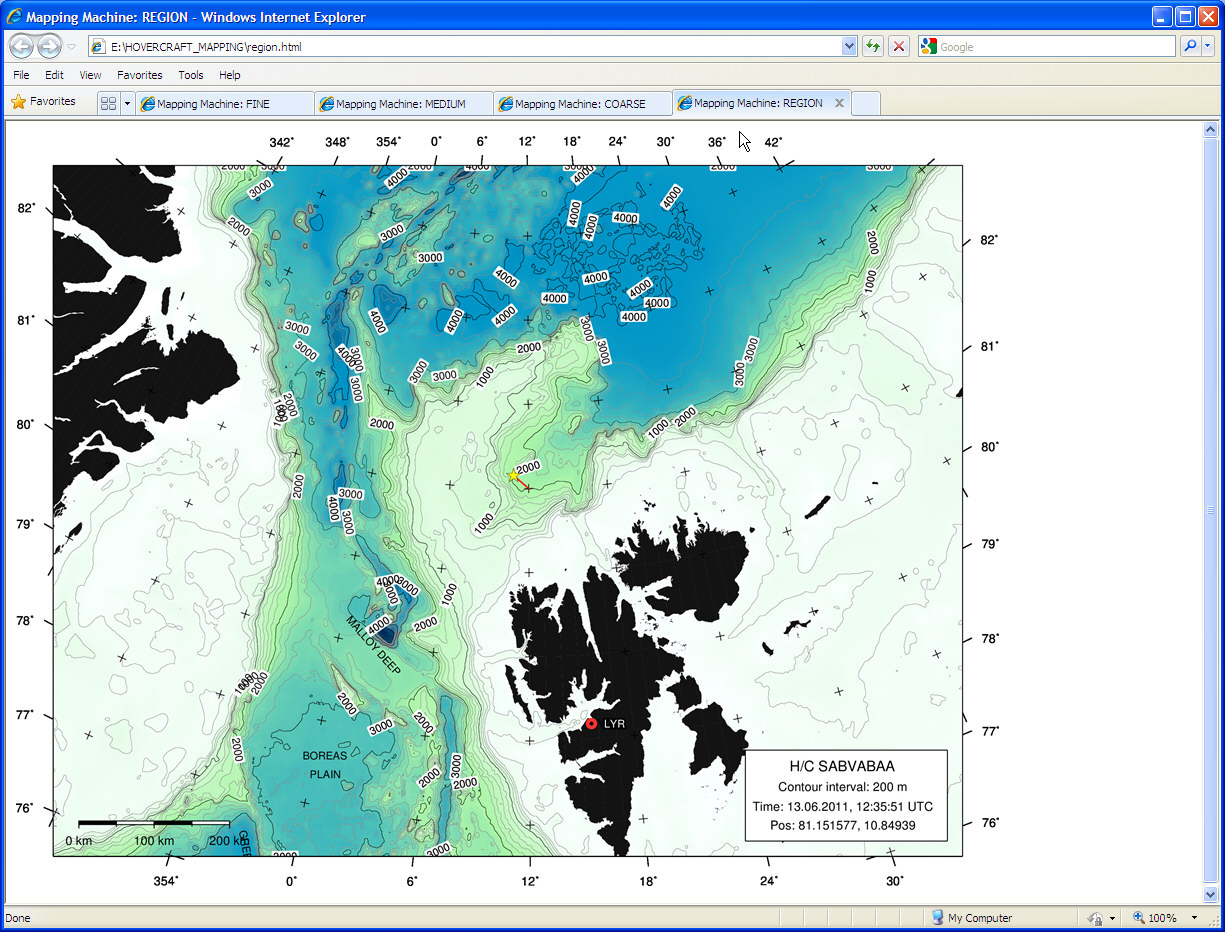Image resolution: width=1225 pixels, height=932 pixels.
Task: Click the protected mode security icon
Action: [1095, 918]
